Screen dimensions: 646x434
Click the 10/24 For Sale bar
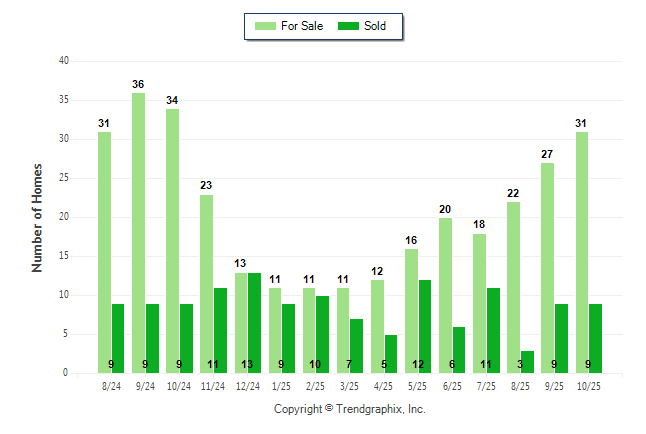click(172, 241)
